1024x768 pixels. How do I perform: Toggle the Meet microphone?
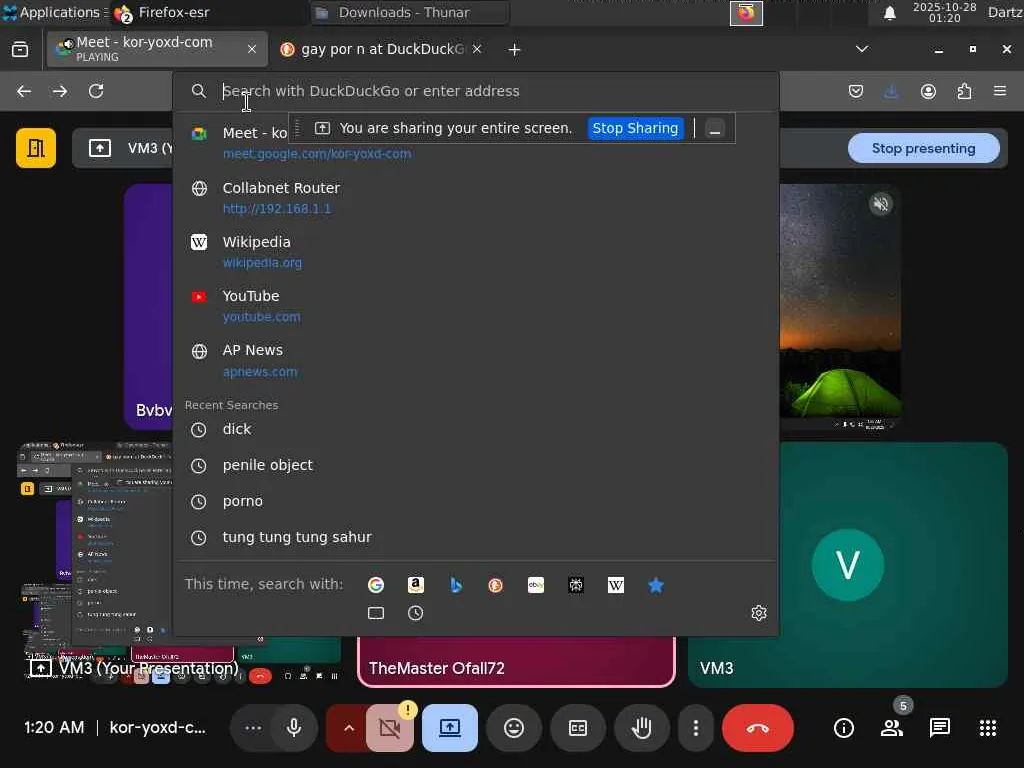(294, 728)
